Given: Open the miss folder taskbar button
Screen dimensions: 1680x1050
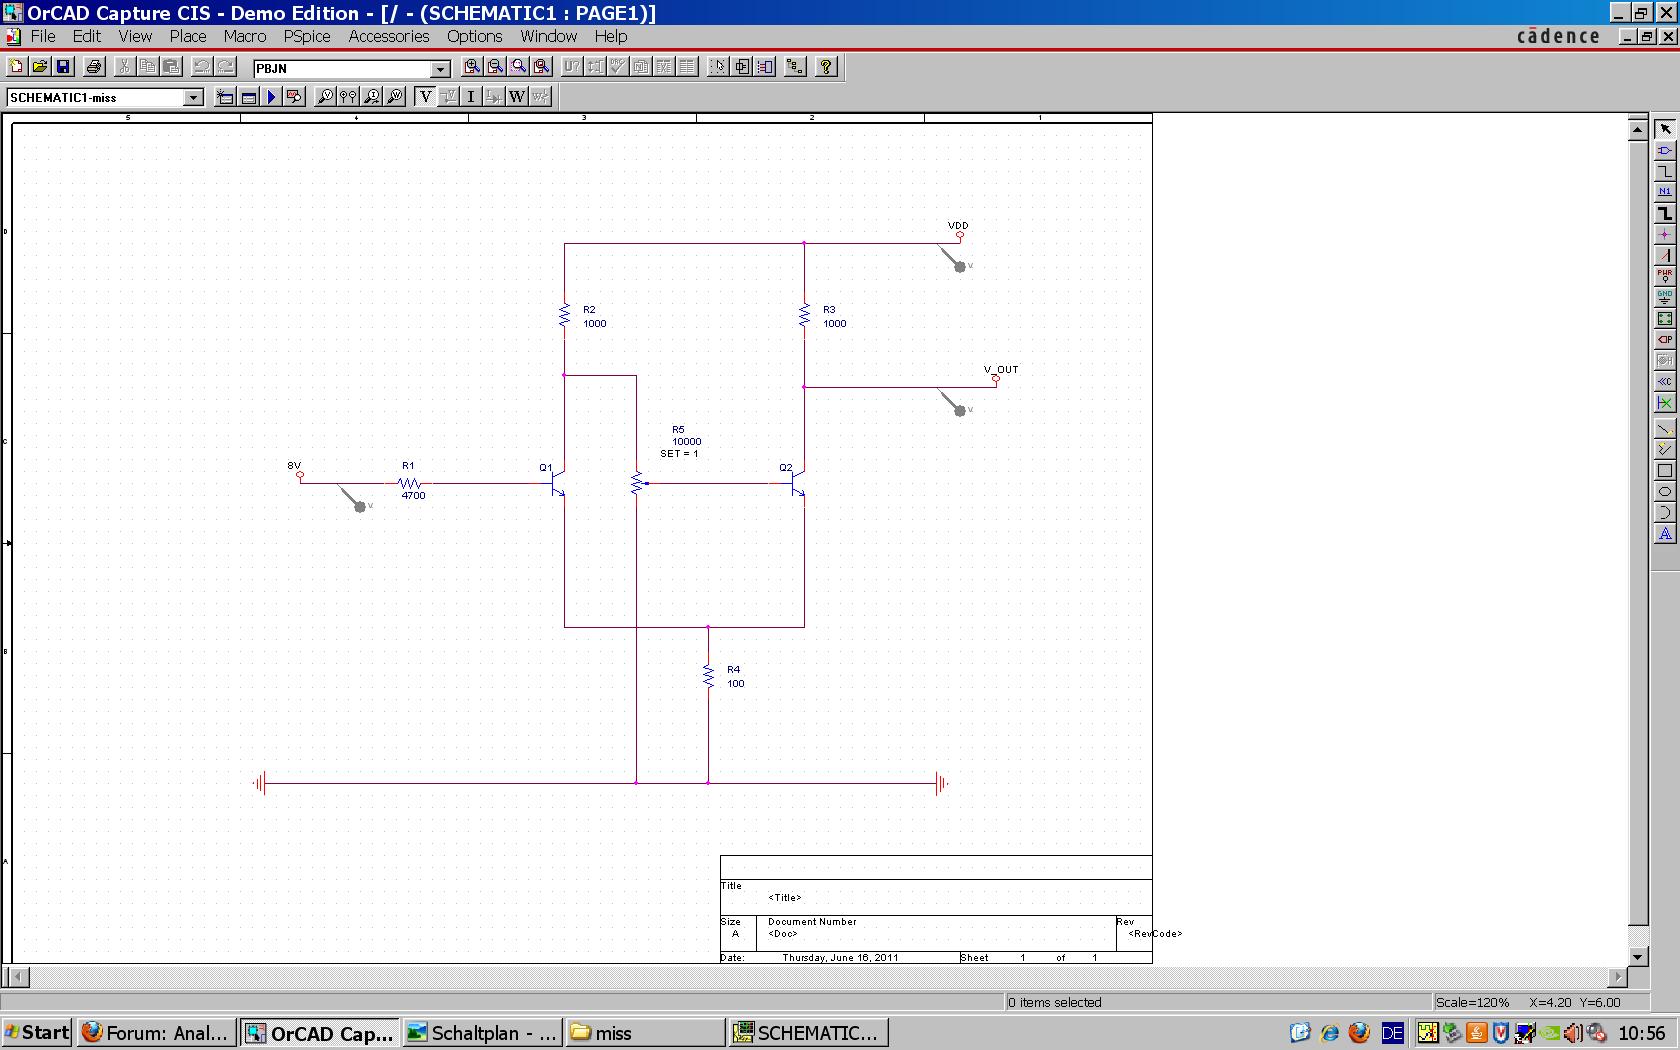Looking at the screenshot, I should (x=646, y=1033).
